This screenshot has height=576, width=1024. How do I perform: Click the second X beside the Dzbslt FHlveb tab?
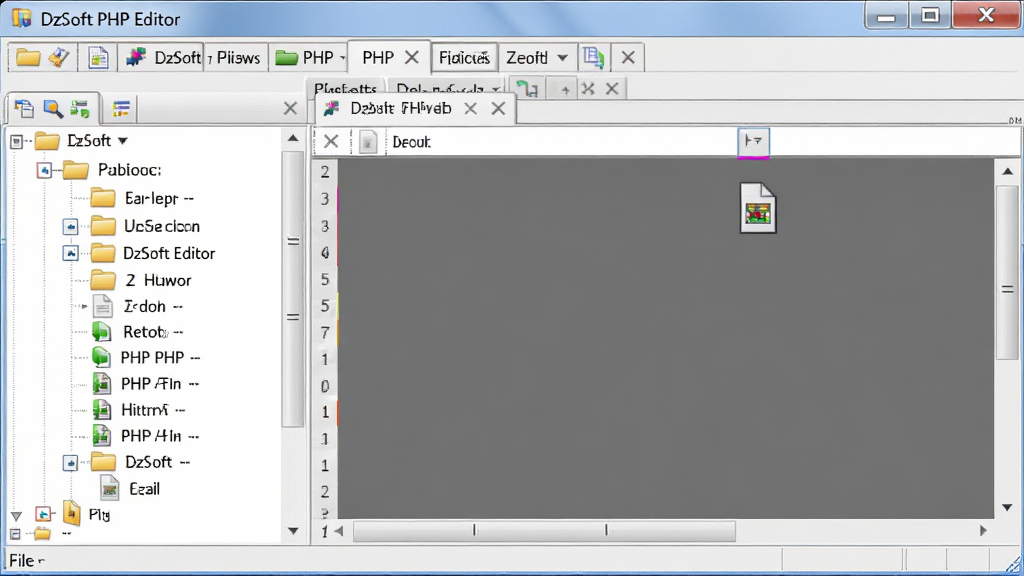498,108
